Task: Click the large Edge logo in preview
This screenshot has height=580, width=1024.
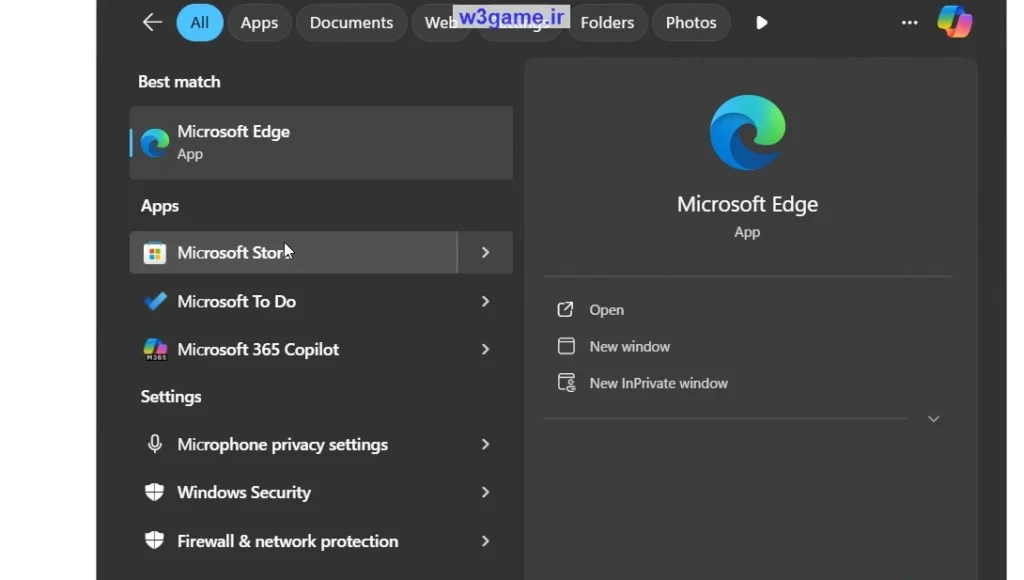Action: [748, 133]
